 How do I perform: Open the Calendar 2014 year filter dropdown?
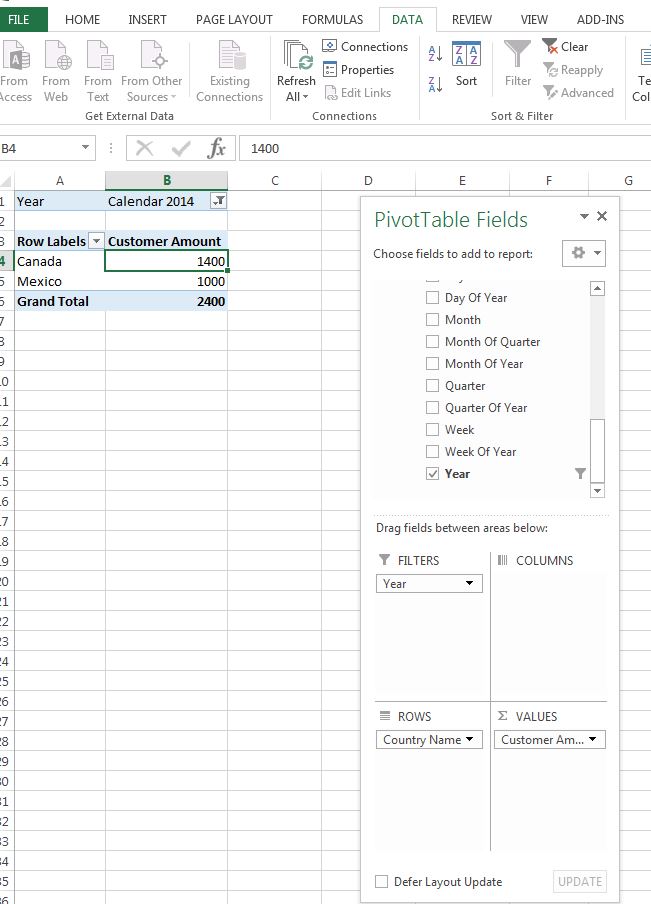[x=218, y=201]
